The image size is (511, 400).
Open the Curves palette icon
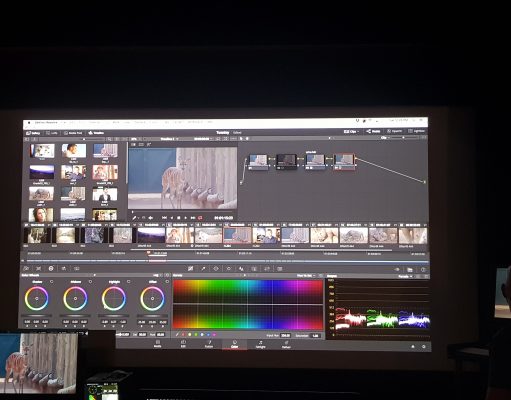click(190, 268)
